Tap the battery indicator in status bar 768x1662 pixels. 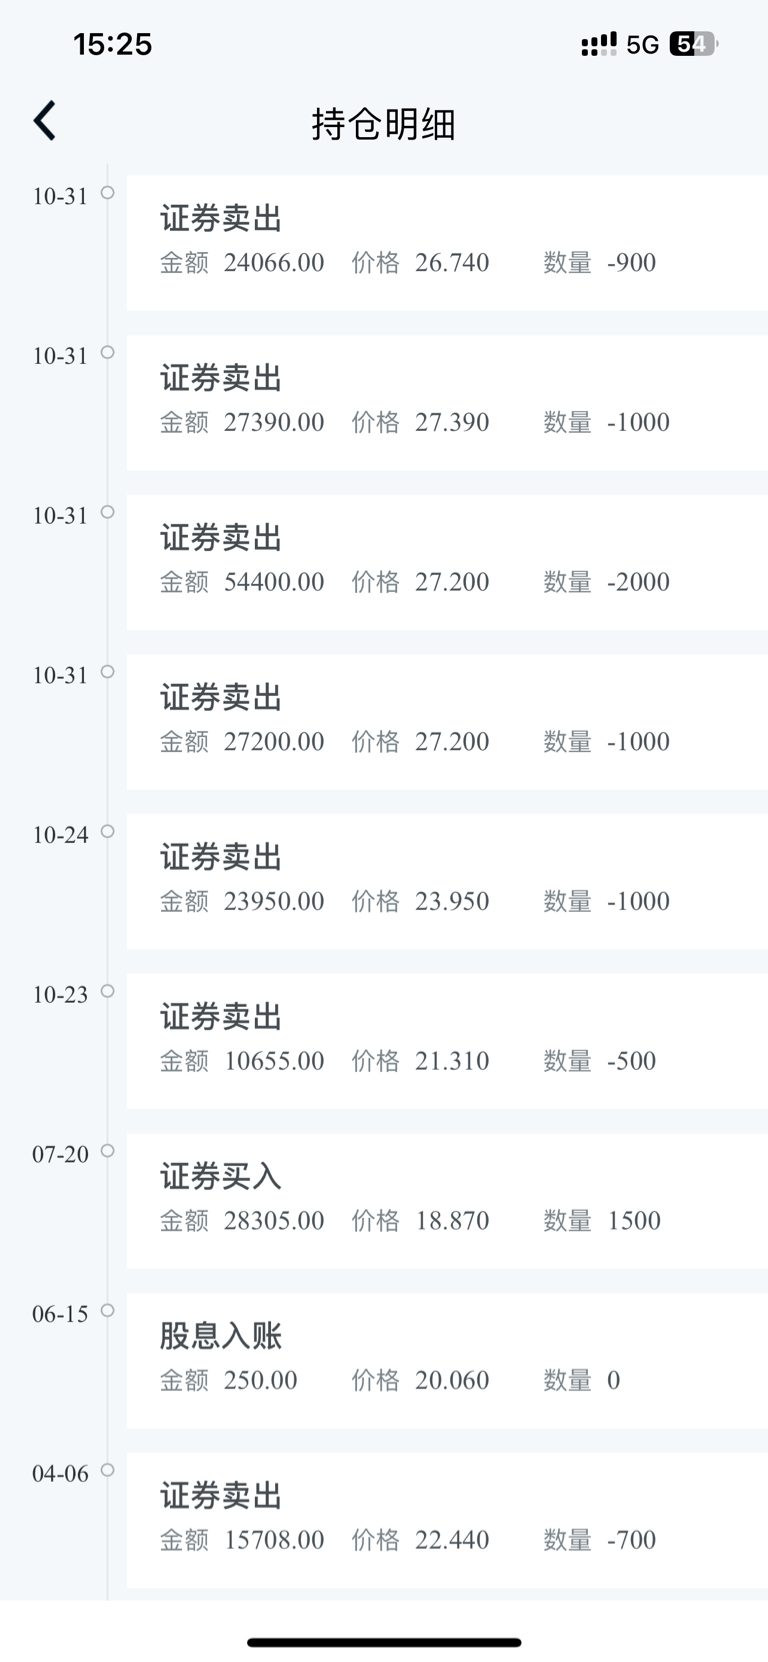click(693, 44)
